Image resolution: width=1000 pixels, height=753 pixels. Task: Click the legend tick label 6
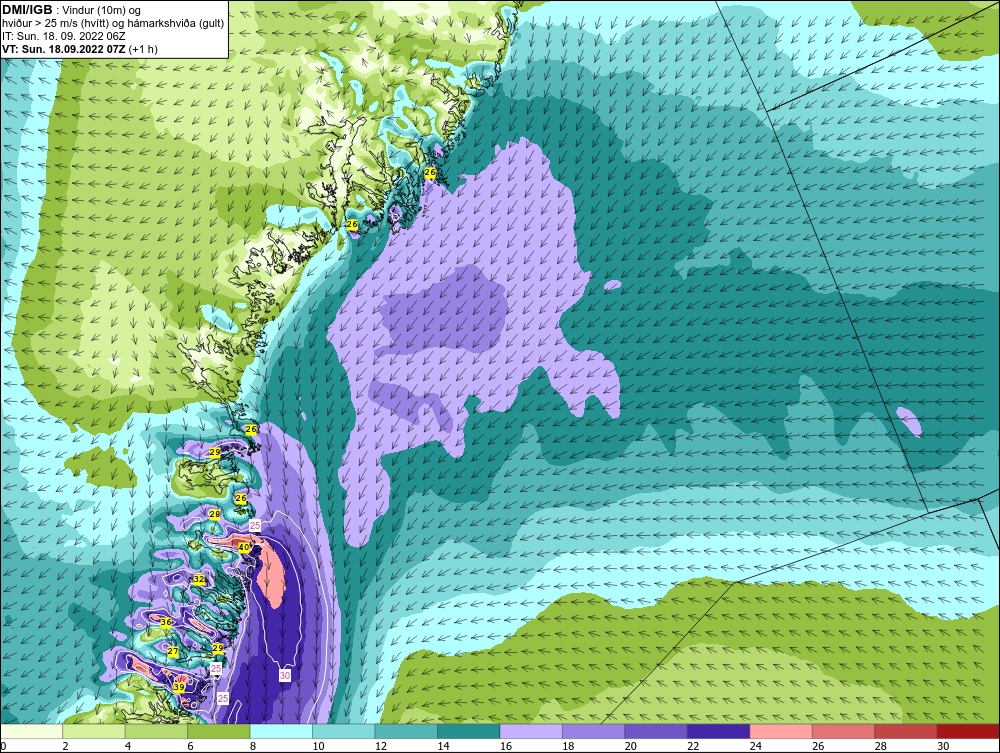pos(191,746)
